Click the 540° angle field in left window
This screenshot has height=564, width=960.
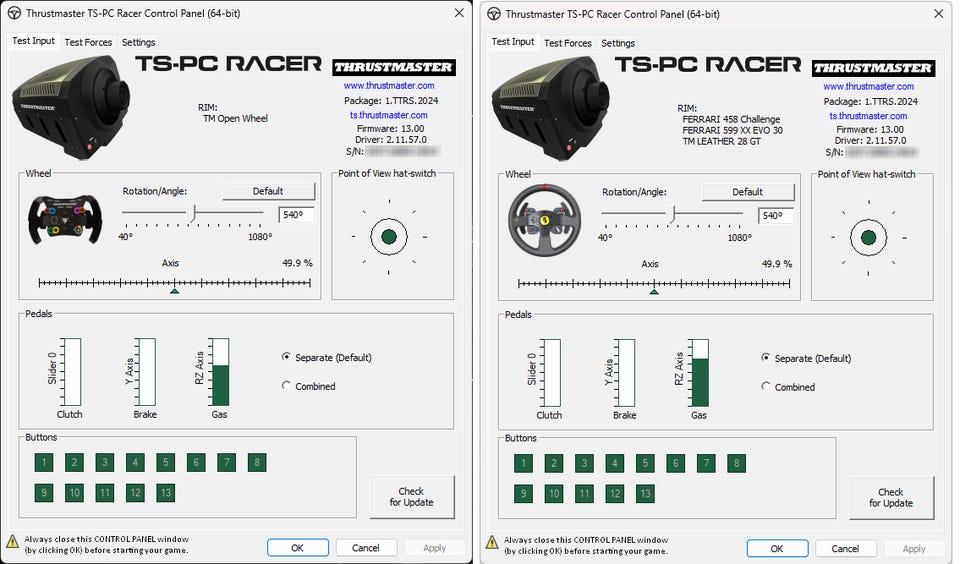pyautogui.click(x=296, y=215)
